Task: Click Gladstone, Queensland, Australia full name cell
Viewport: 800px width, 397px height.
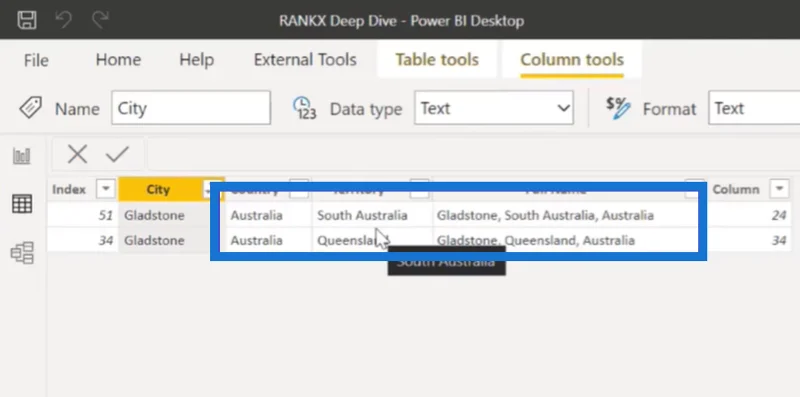Action: 565,240
